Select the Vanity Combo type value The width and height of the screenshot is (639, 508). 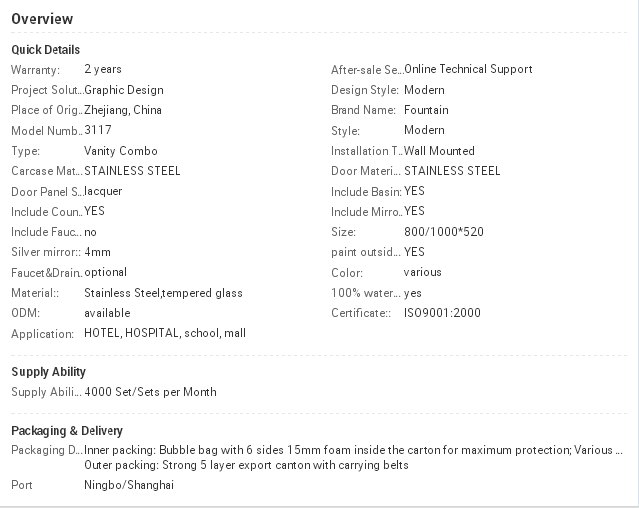pyautogui.click(x=121, y=151)
